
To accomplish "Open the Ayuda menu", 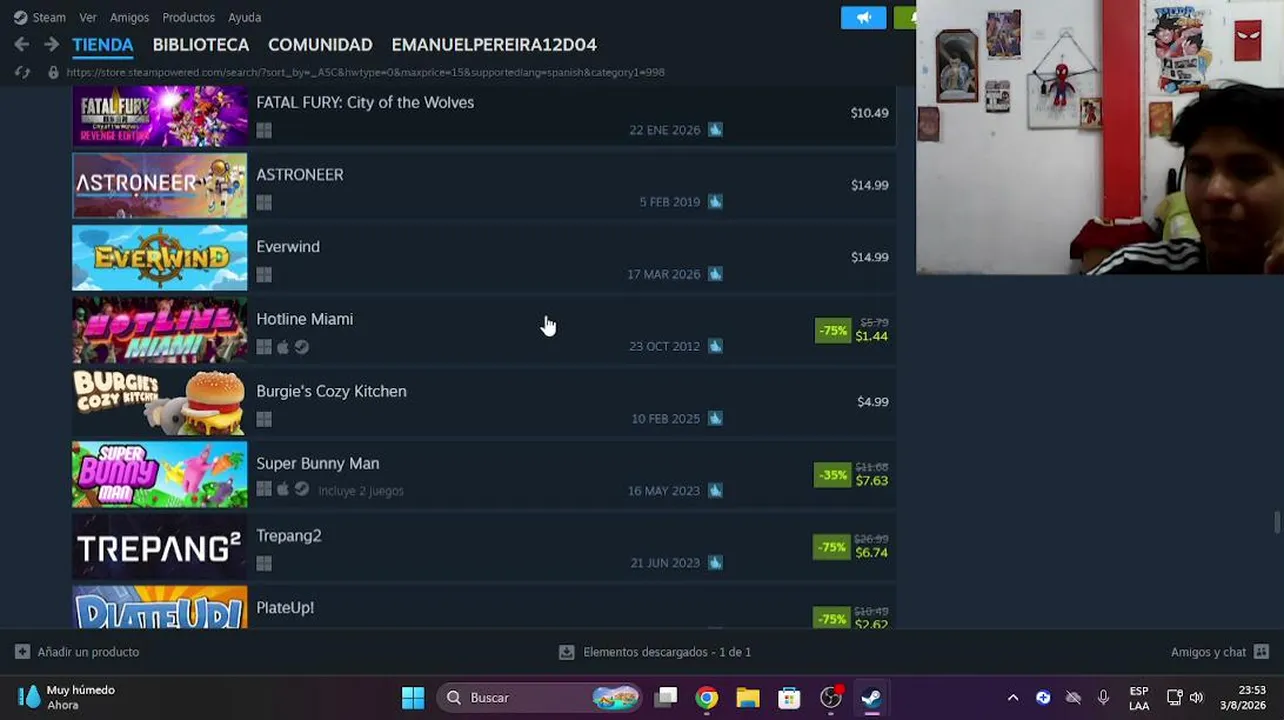I will point(244,17).
